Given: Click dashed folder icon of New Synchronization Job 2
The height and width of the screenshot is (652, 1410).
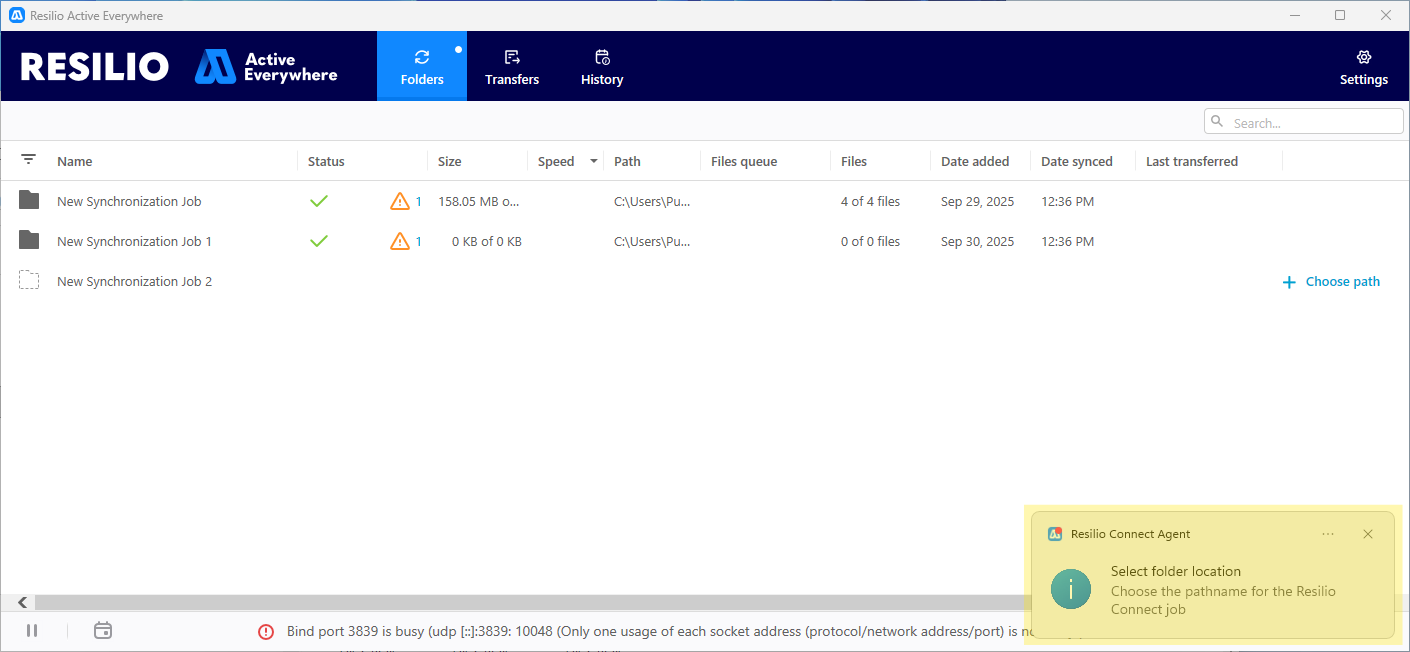Looking at the screenshot, I should [29, 281].
